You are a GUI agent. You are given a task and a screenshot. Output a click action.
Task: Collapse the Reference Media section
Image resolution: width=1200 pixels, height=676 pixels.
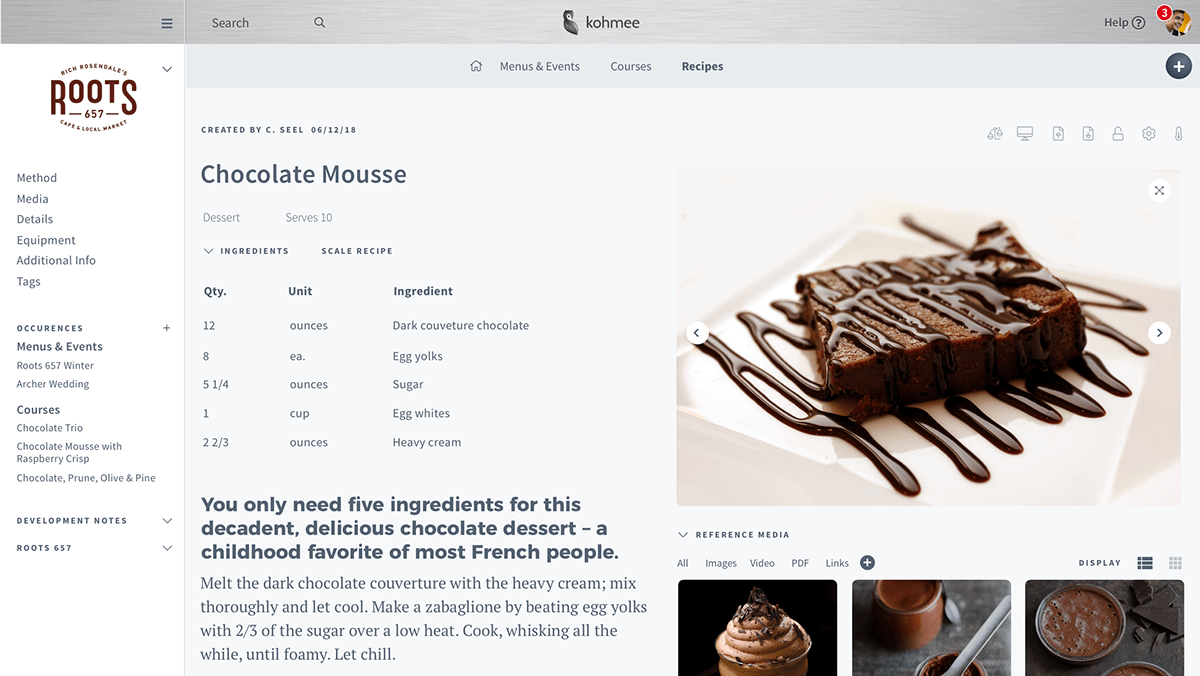click(683, 535)
